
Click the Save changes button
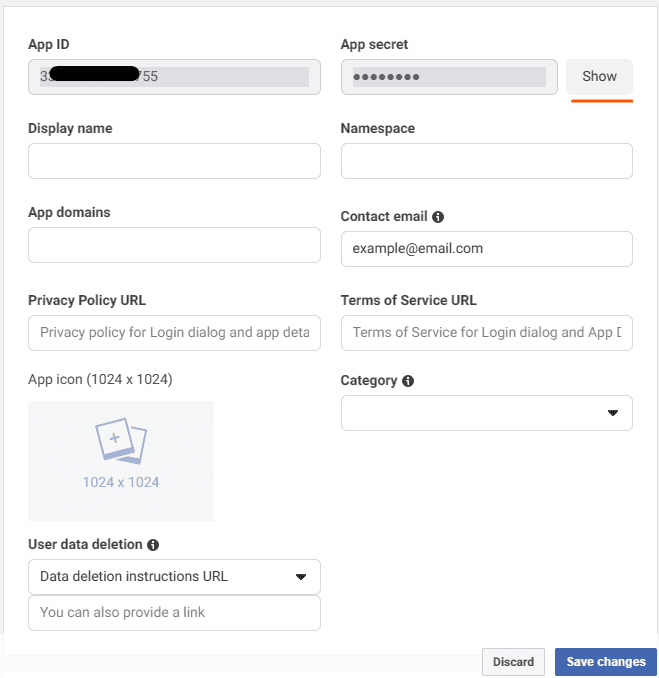point(606,662)
